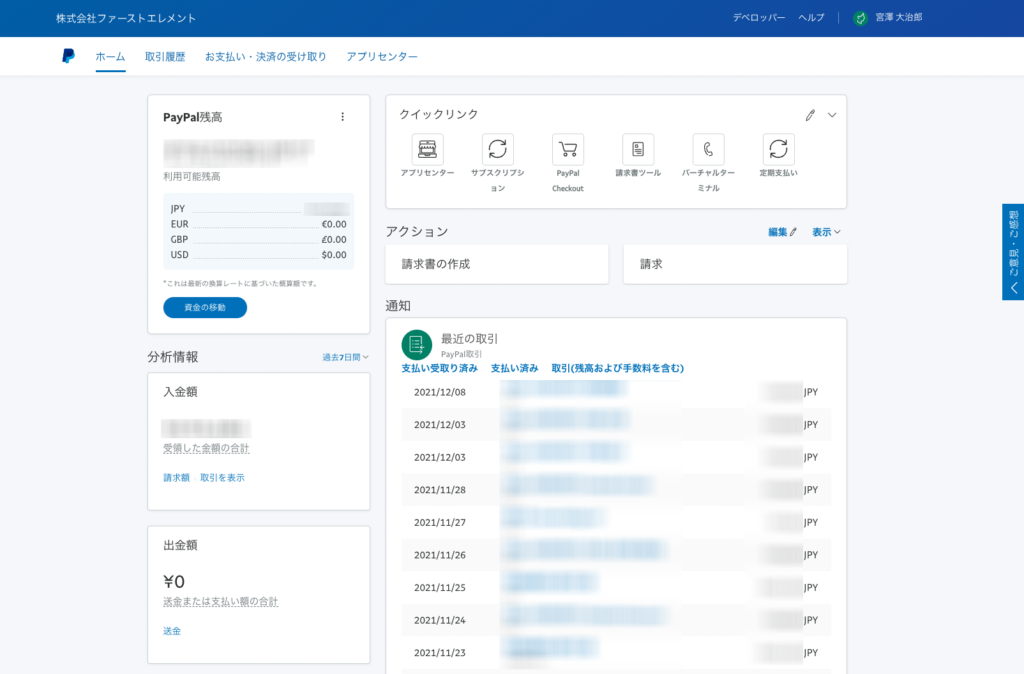Switch to the ホーム tab
The width and height of the screenshot is (1024, 674).
click(x=110, y=57)
